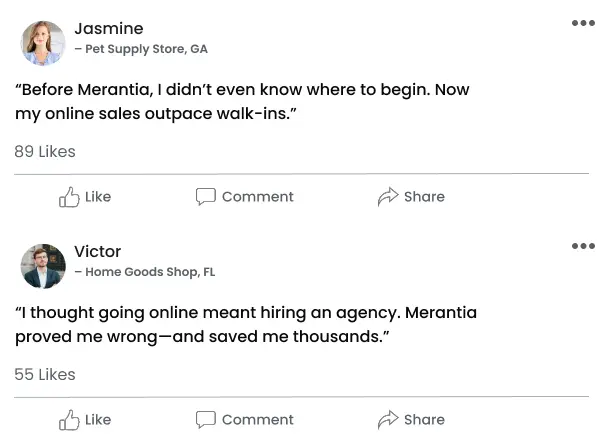
Task: Open the three-dot menu on Jasmine's post
Action: (x=583, y=23)
